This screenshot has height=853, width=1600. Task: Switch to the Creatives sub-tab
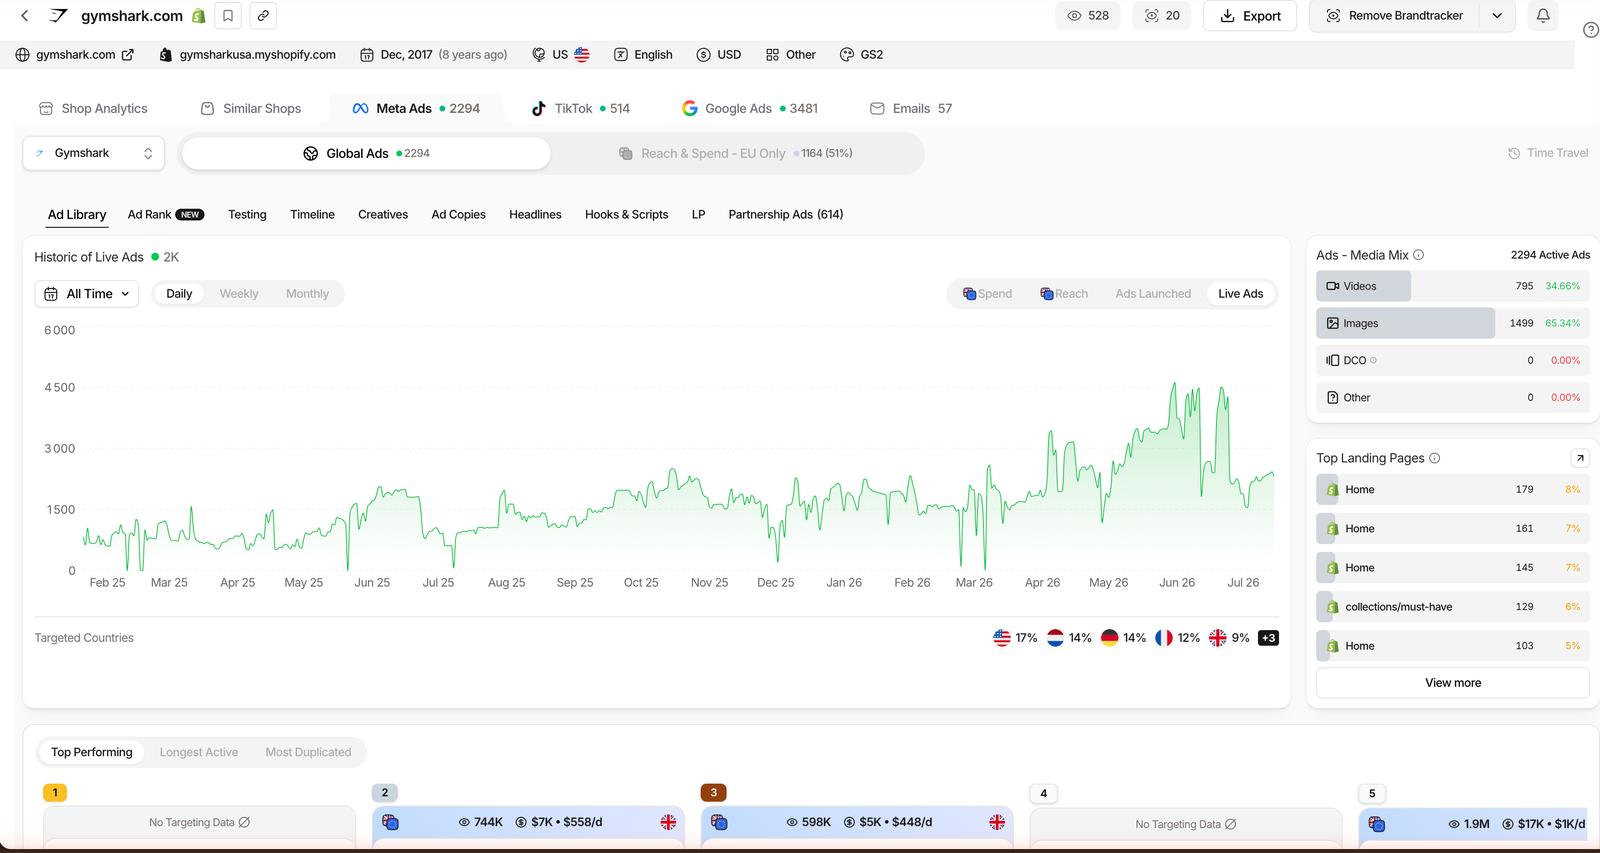click(383, 215)
